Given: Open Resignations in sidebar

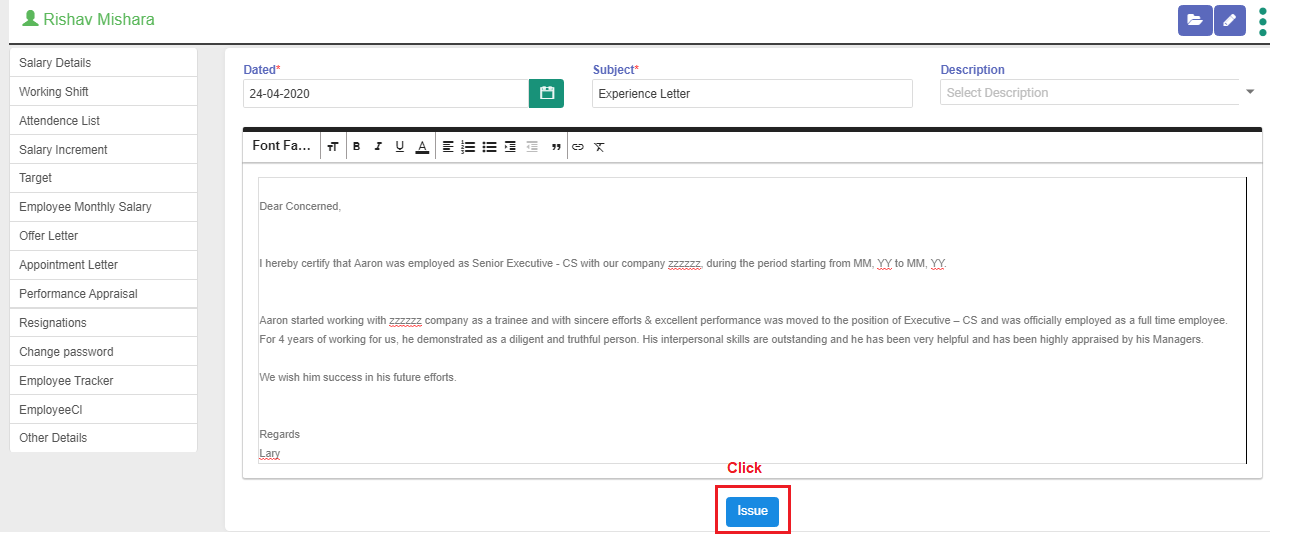Looking at the screenshot, I should [104, 323].
